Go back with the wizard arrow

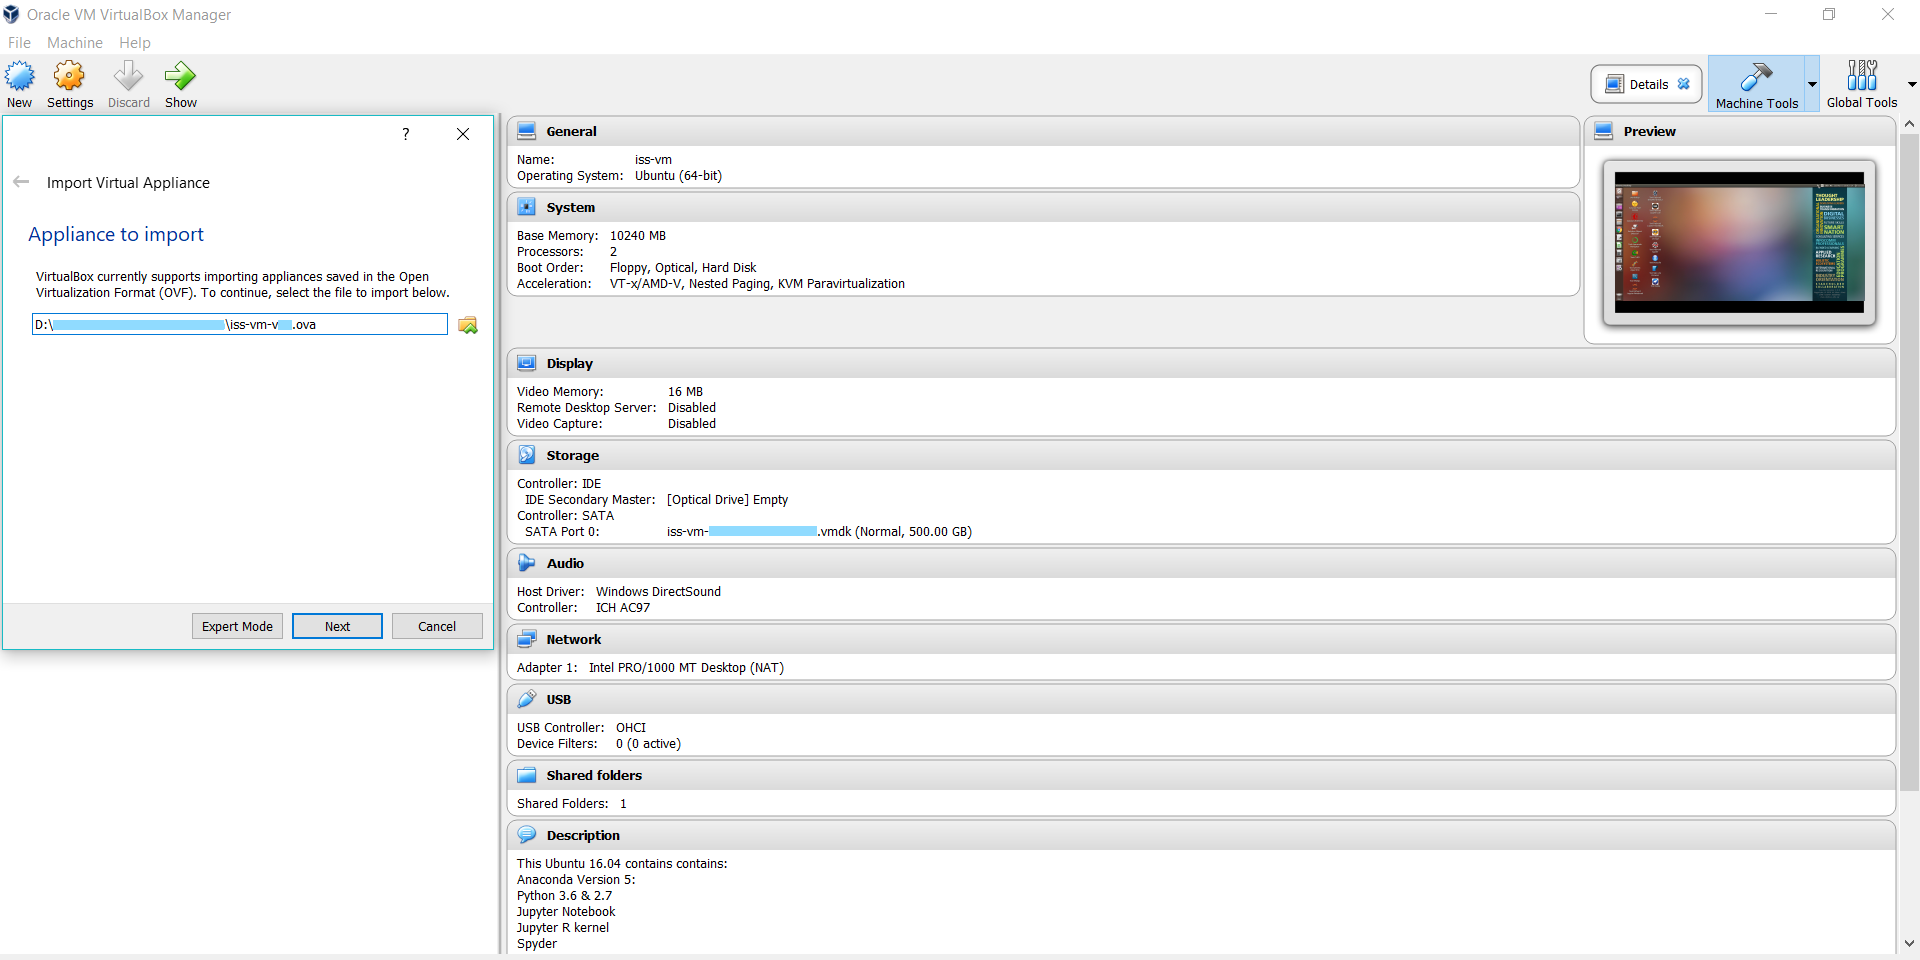pyautogui.click(x=21, y=182)
